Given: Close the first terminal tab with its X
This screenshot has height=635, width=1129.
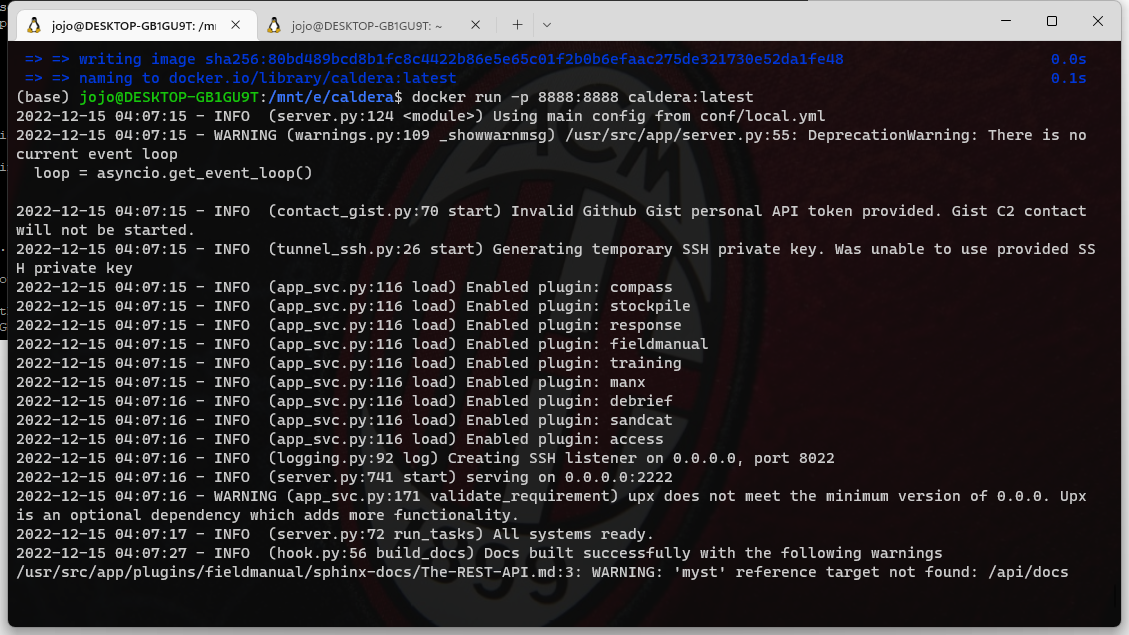Looking at the screenshot, I should click(236, 24).
